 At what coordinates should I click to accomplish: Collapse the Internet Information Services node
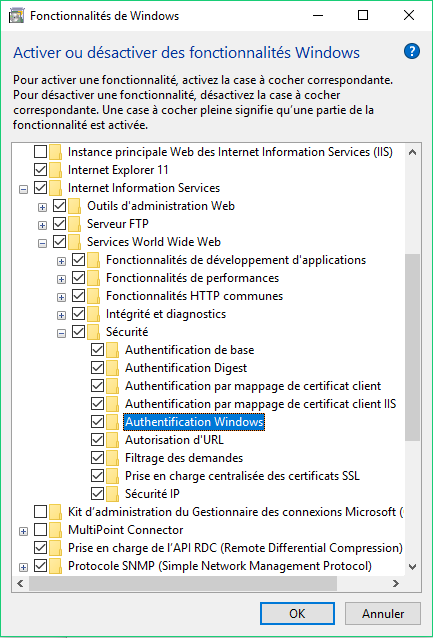[24, 189]
